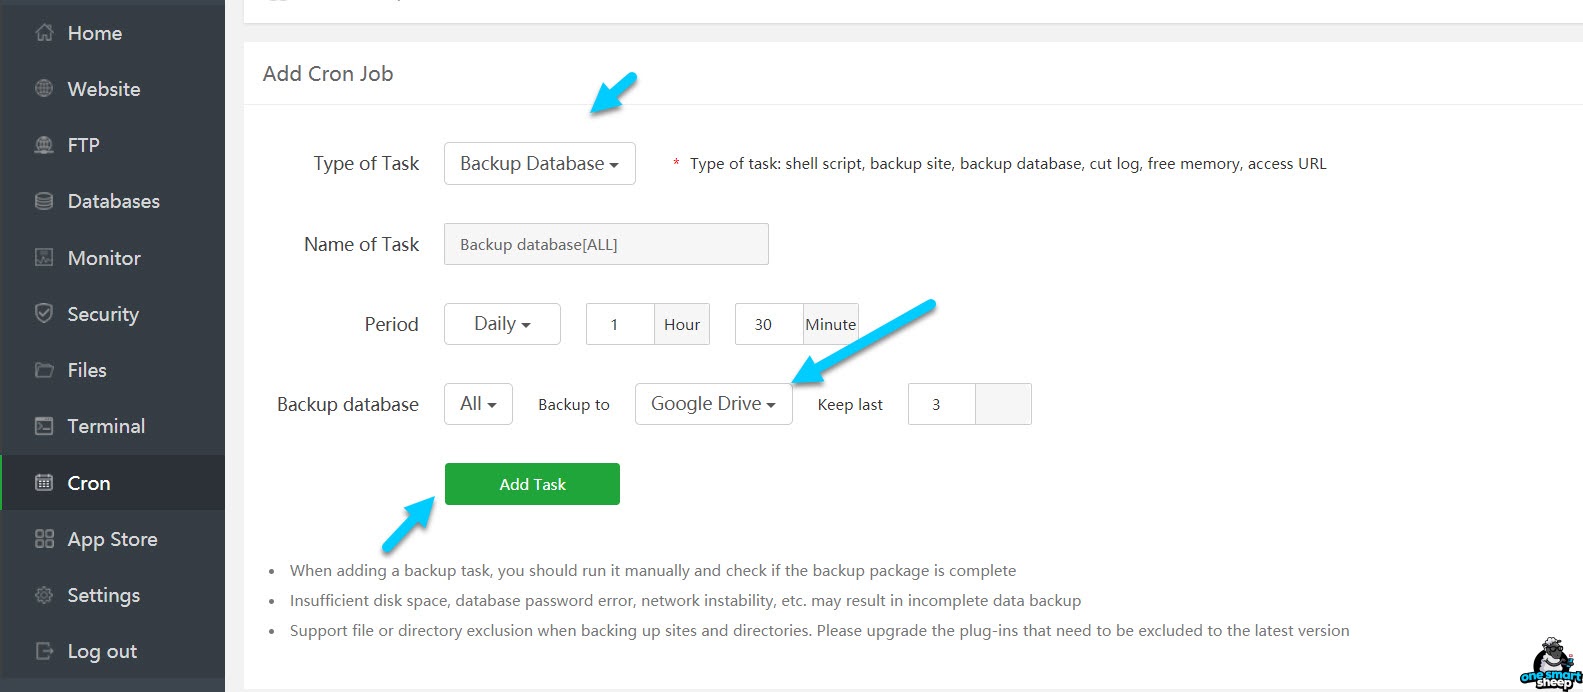Click the Security shield icon

coord(44,314)
